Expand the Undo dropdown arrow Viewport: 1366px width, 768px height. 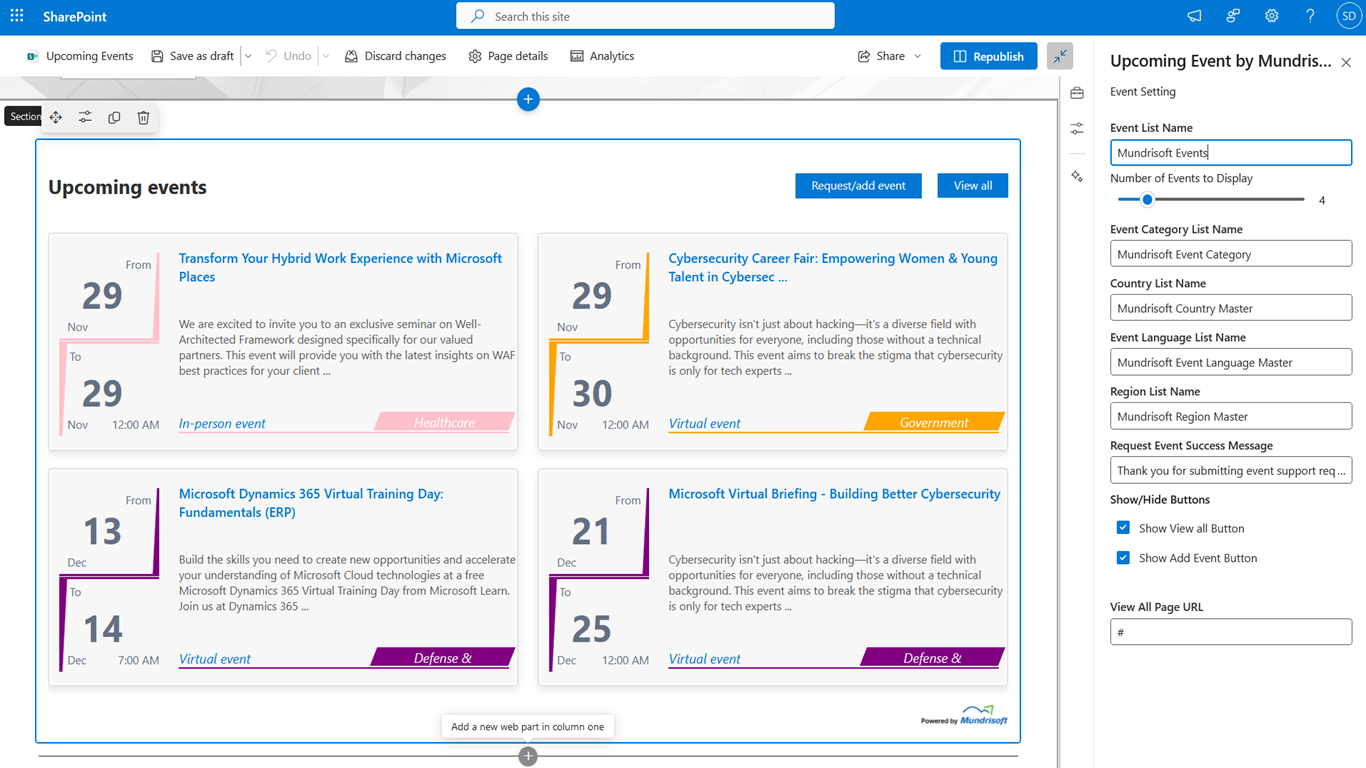(326, 56)
